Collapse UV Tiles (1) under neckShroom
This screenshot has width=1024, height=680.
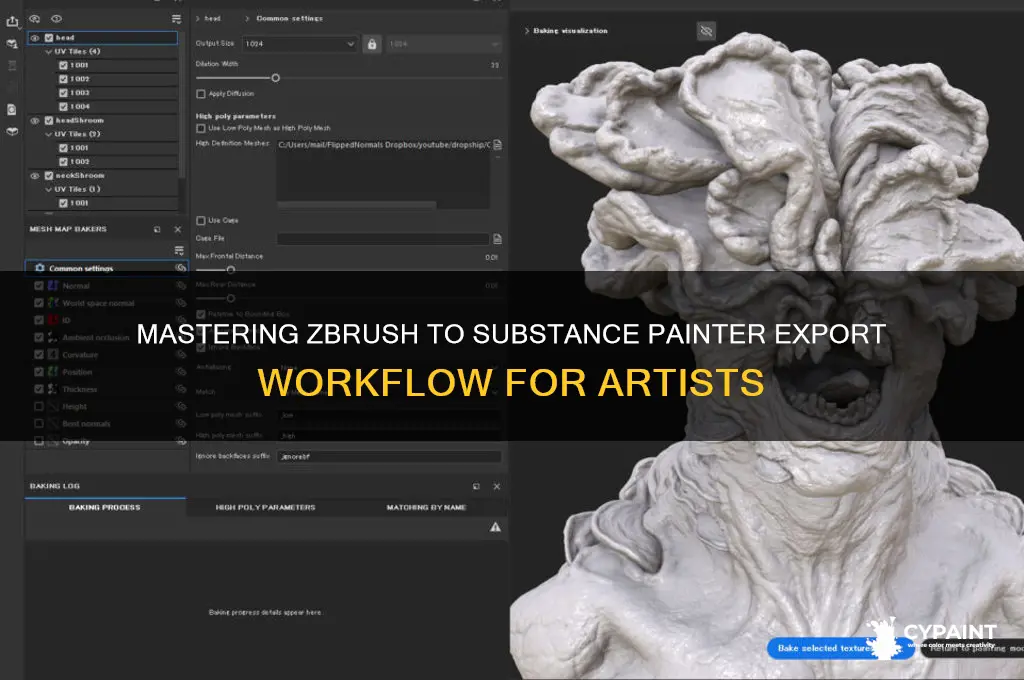pos(48,189)
